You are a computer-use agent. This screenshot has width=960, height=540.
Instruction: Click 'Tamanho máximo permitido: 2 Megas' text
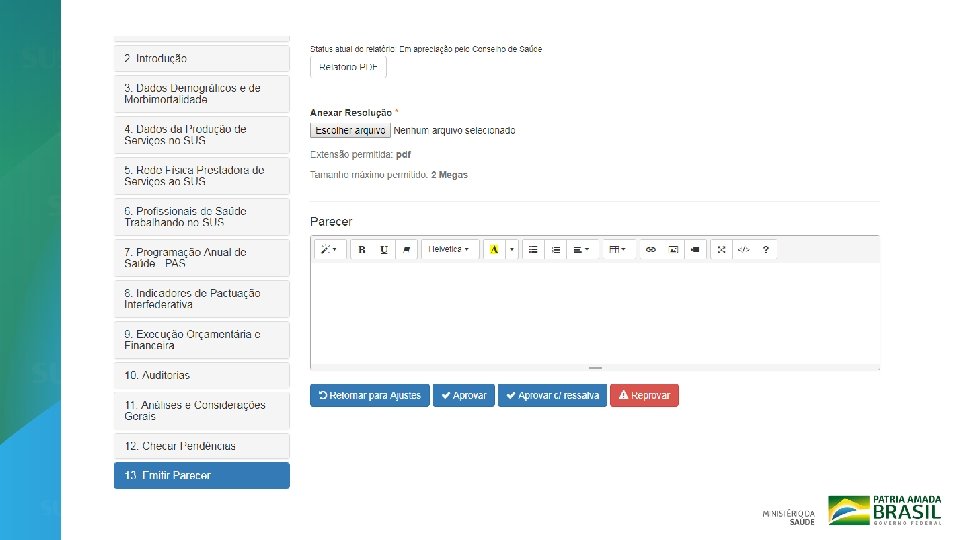click(x=389, y=174)
